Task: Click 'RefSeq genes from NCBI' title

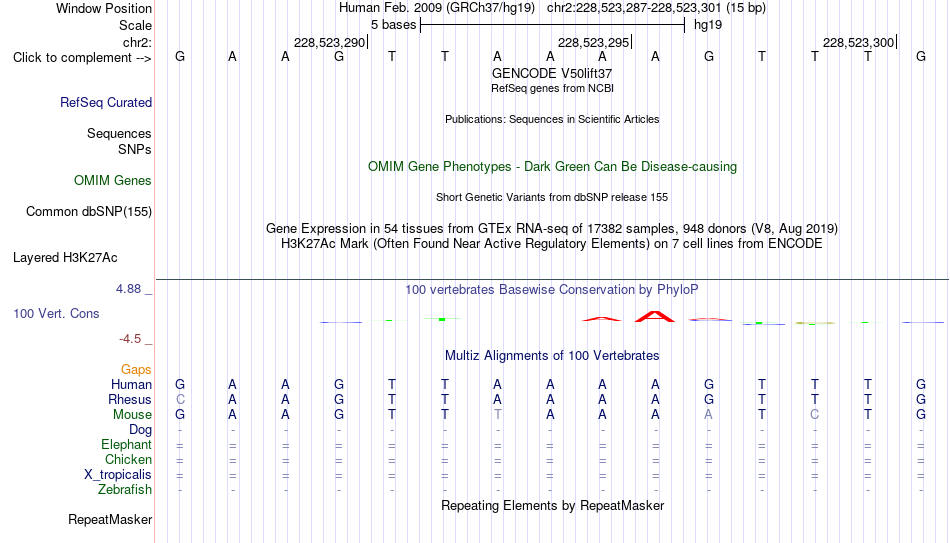Action: coord(552,88)
